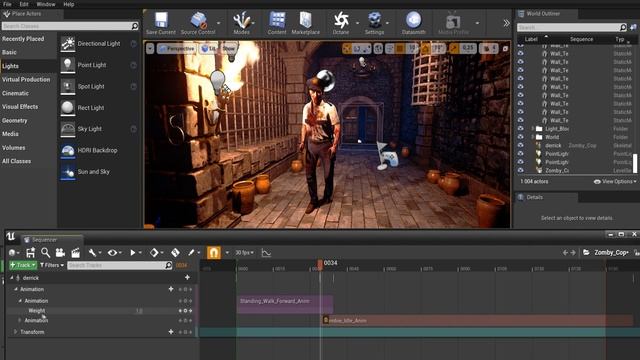Collapse the derrick track in Sequencer
Viewport: 640px width, 360px height.
pyautogui.click(x=11, y=278)
